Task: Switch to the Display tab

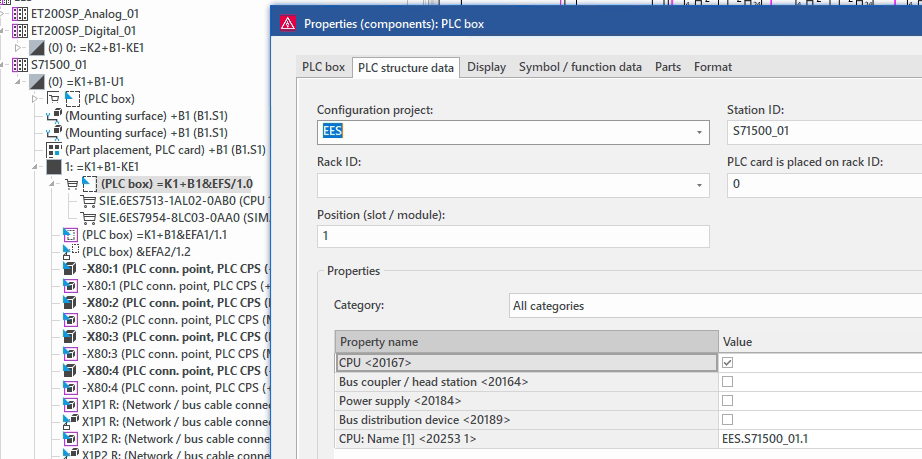Action: pyautogui.click(x=486, y=67)
